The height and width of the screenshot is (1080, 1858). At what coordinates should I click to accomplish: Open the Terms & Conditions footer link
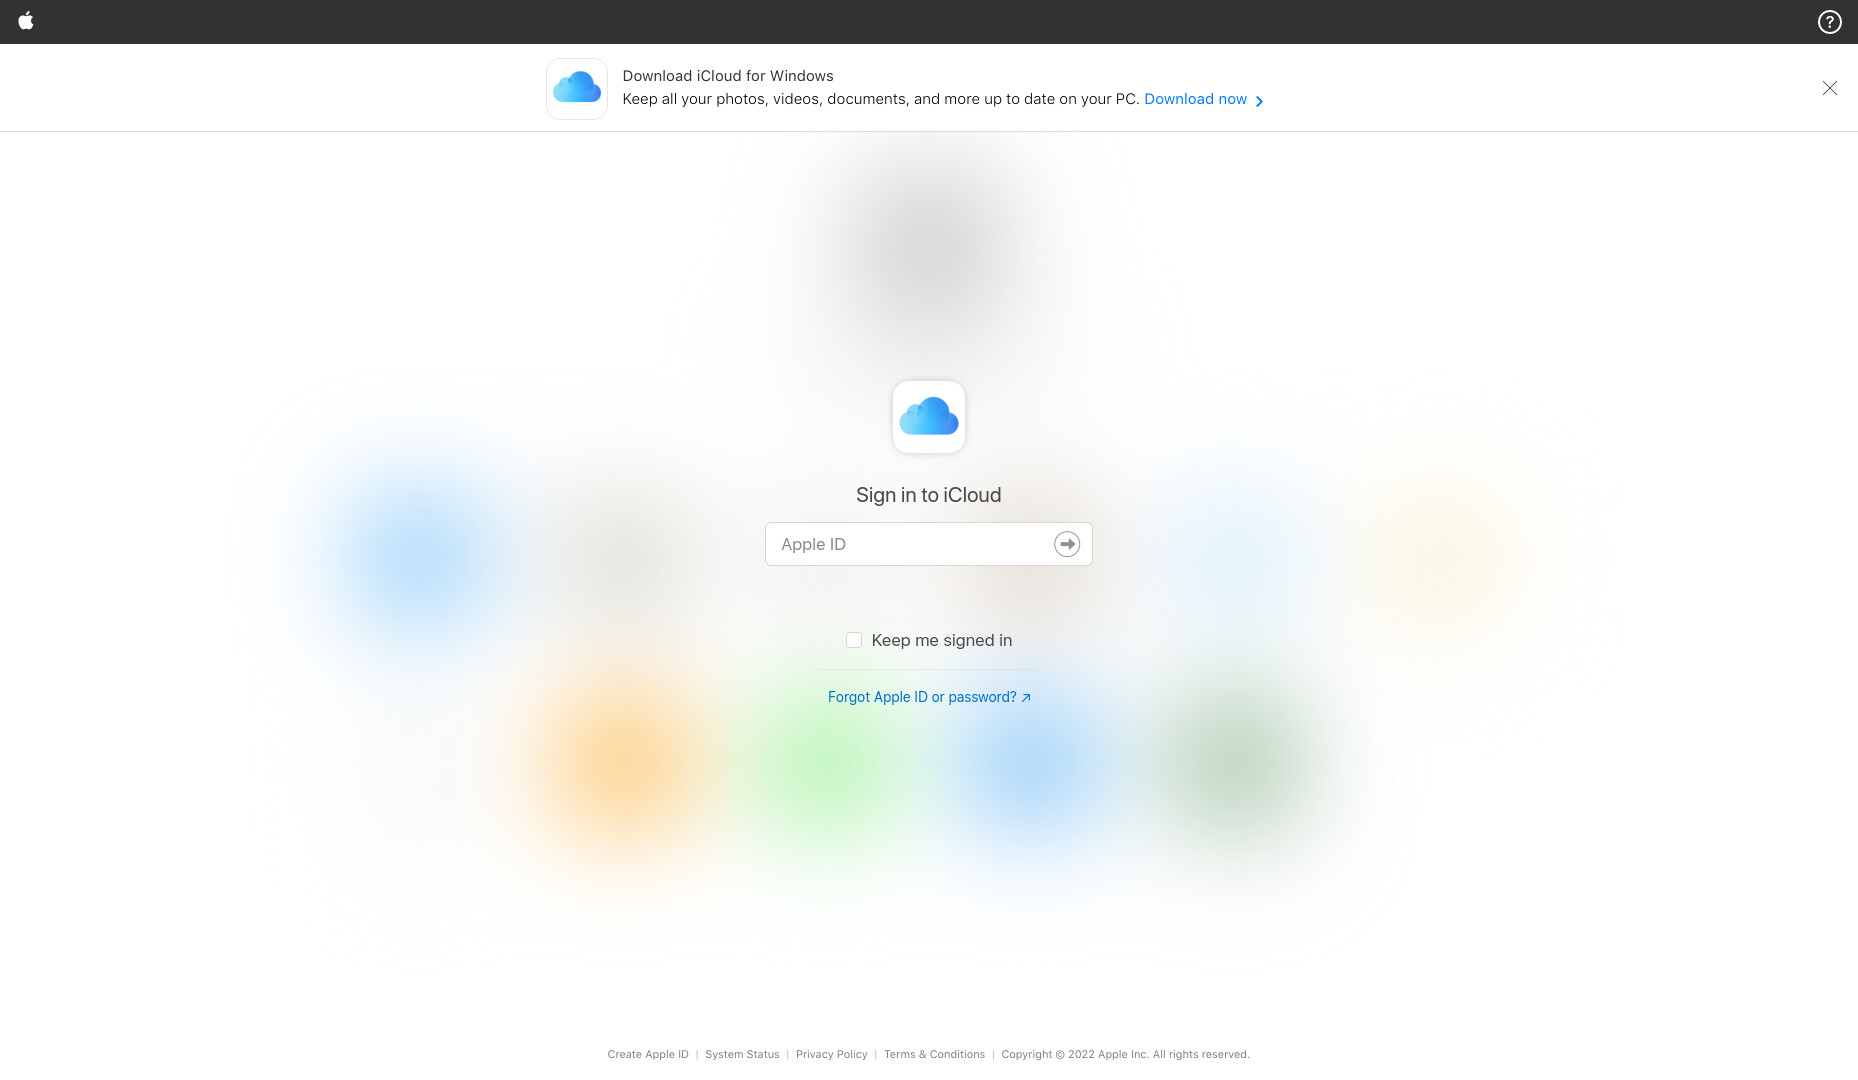[934, 1054]
